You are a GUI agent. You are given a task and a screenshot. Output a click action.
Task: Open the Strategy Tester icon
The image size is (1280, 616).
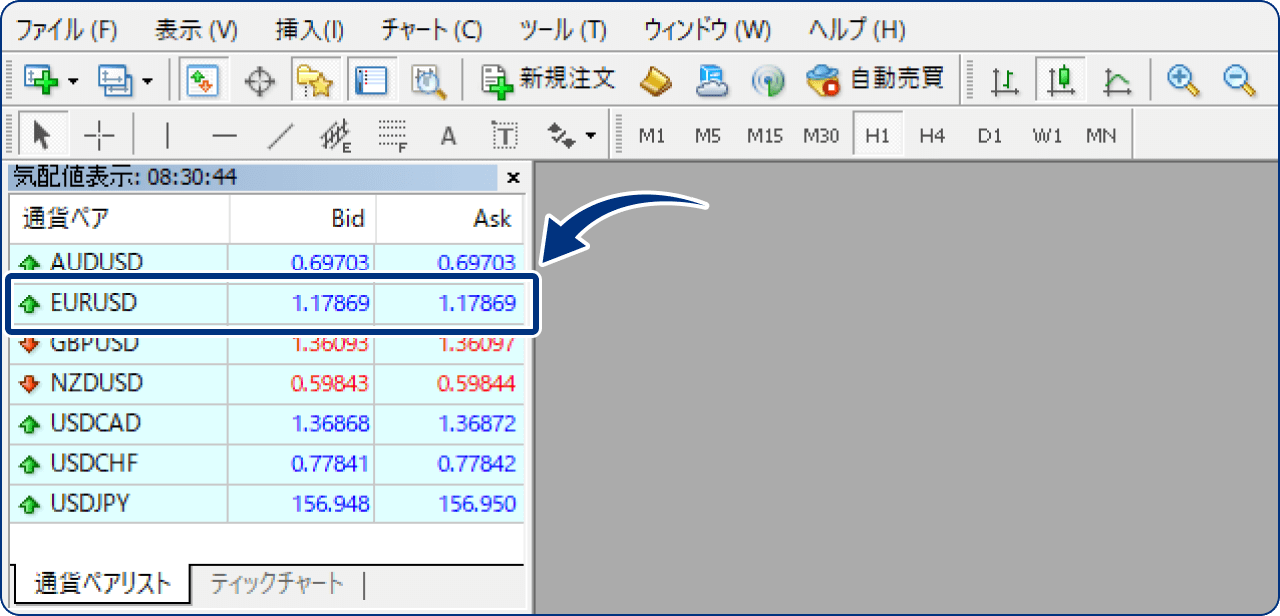pos(428,80)
